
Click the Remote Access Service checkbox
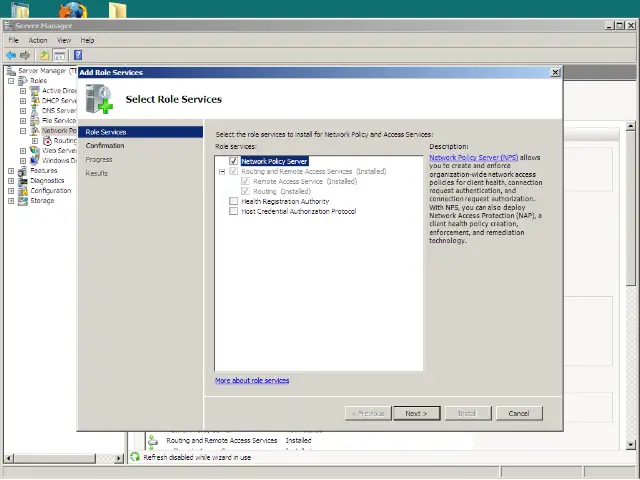245,181
